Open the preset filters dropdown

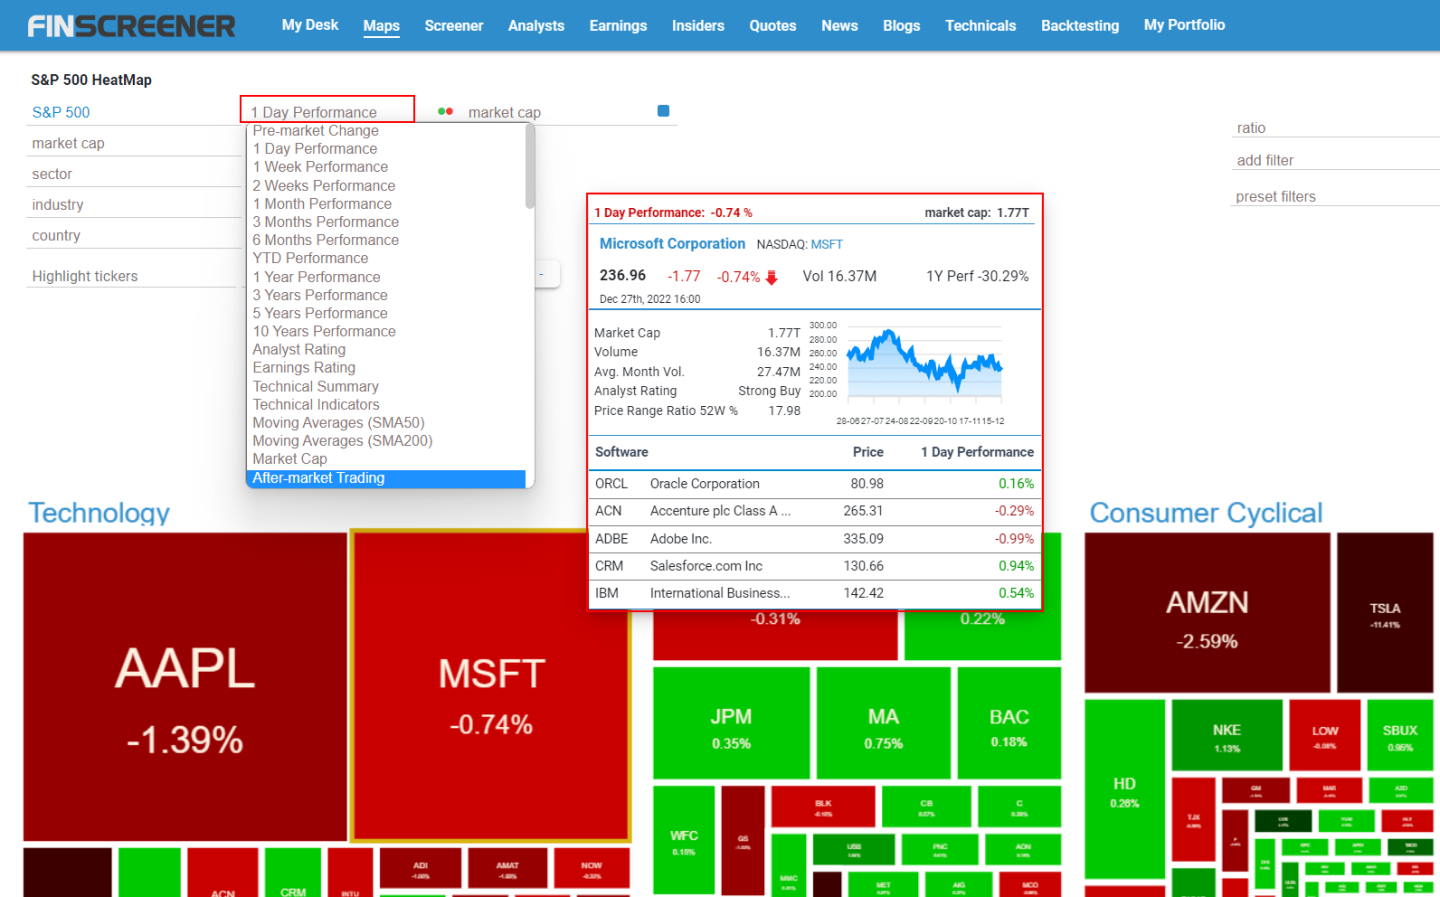1336,197
